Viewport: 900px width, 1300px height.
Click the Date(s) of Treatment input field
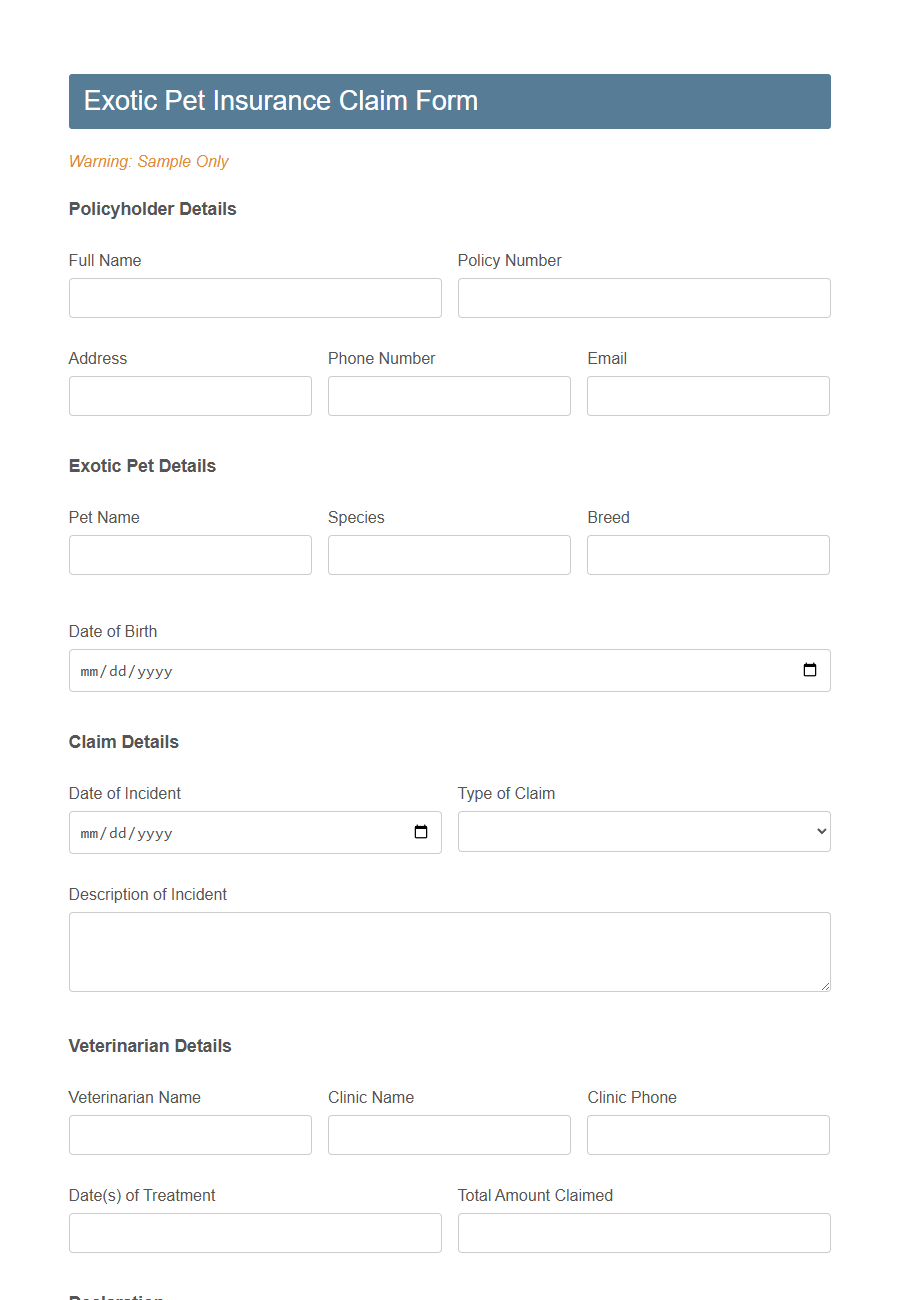[255, 1233]
